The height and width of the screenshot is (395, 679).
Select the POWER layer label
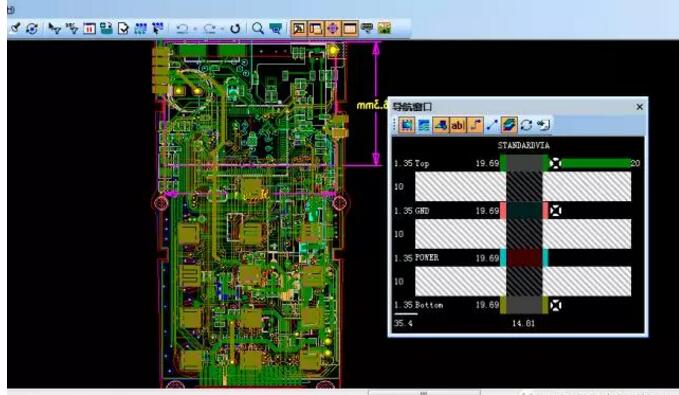coord(427,258)
